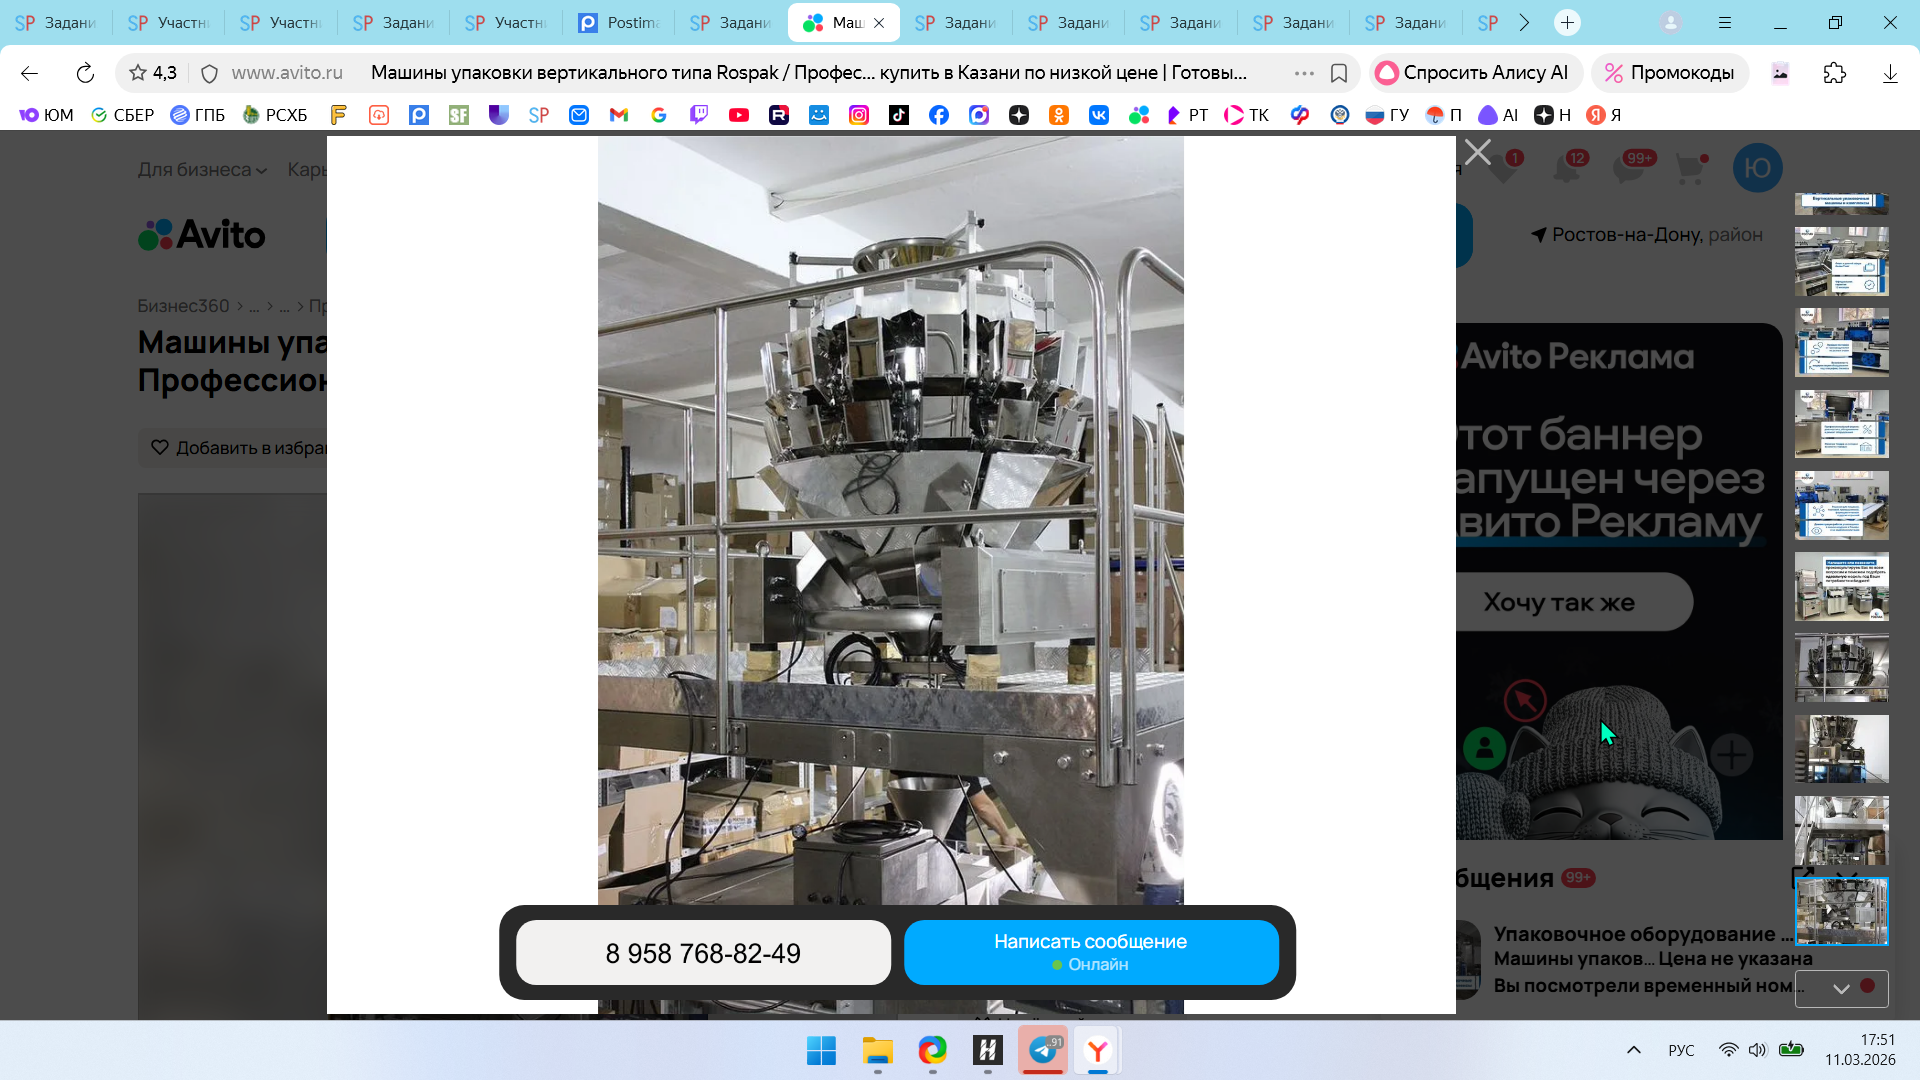Open the Промокоды button
Image resolution: width=1920 pixels, height=1080 pixels.
(1669, 73)
